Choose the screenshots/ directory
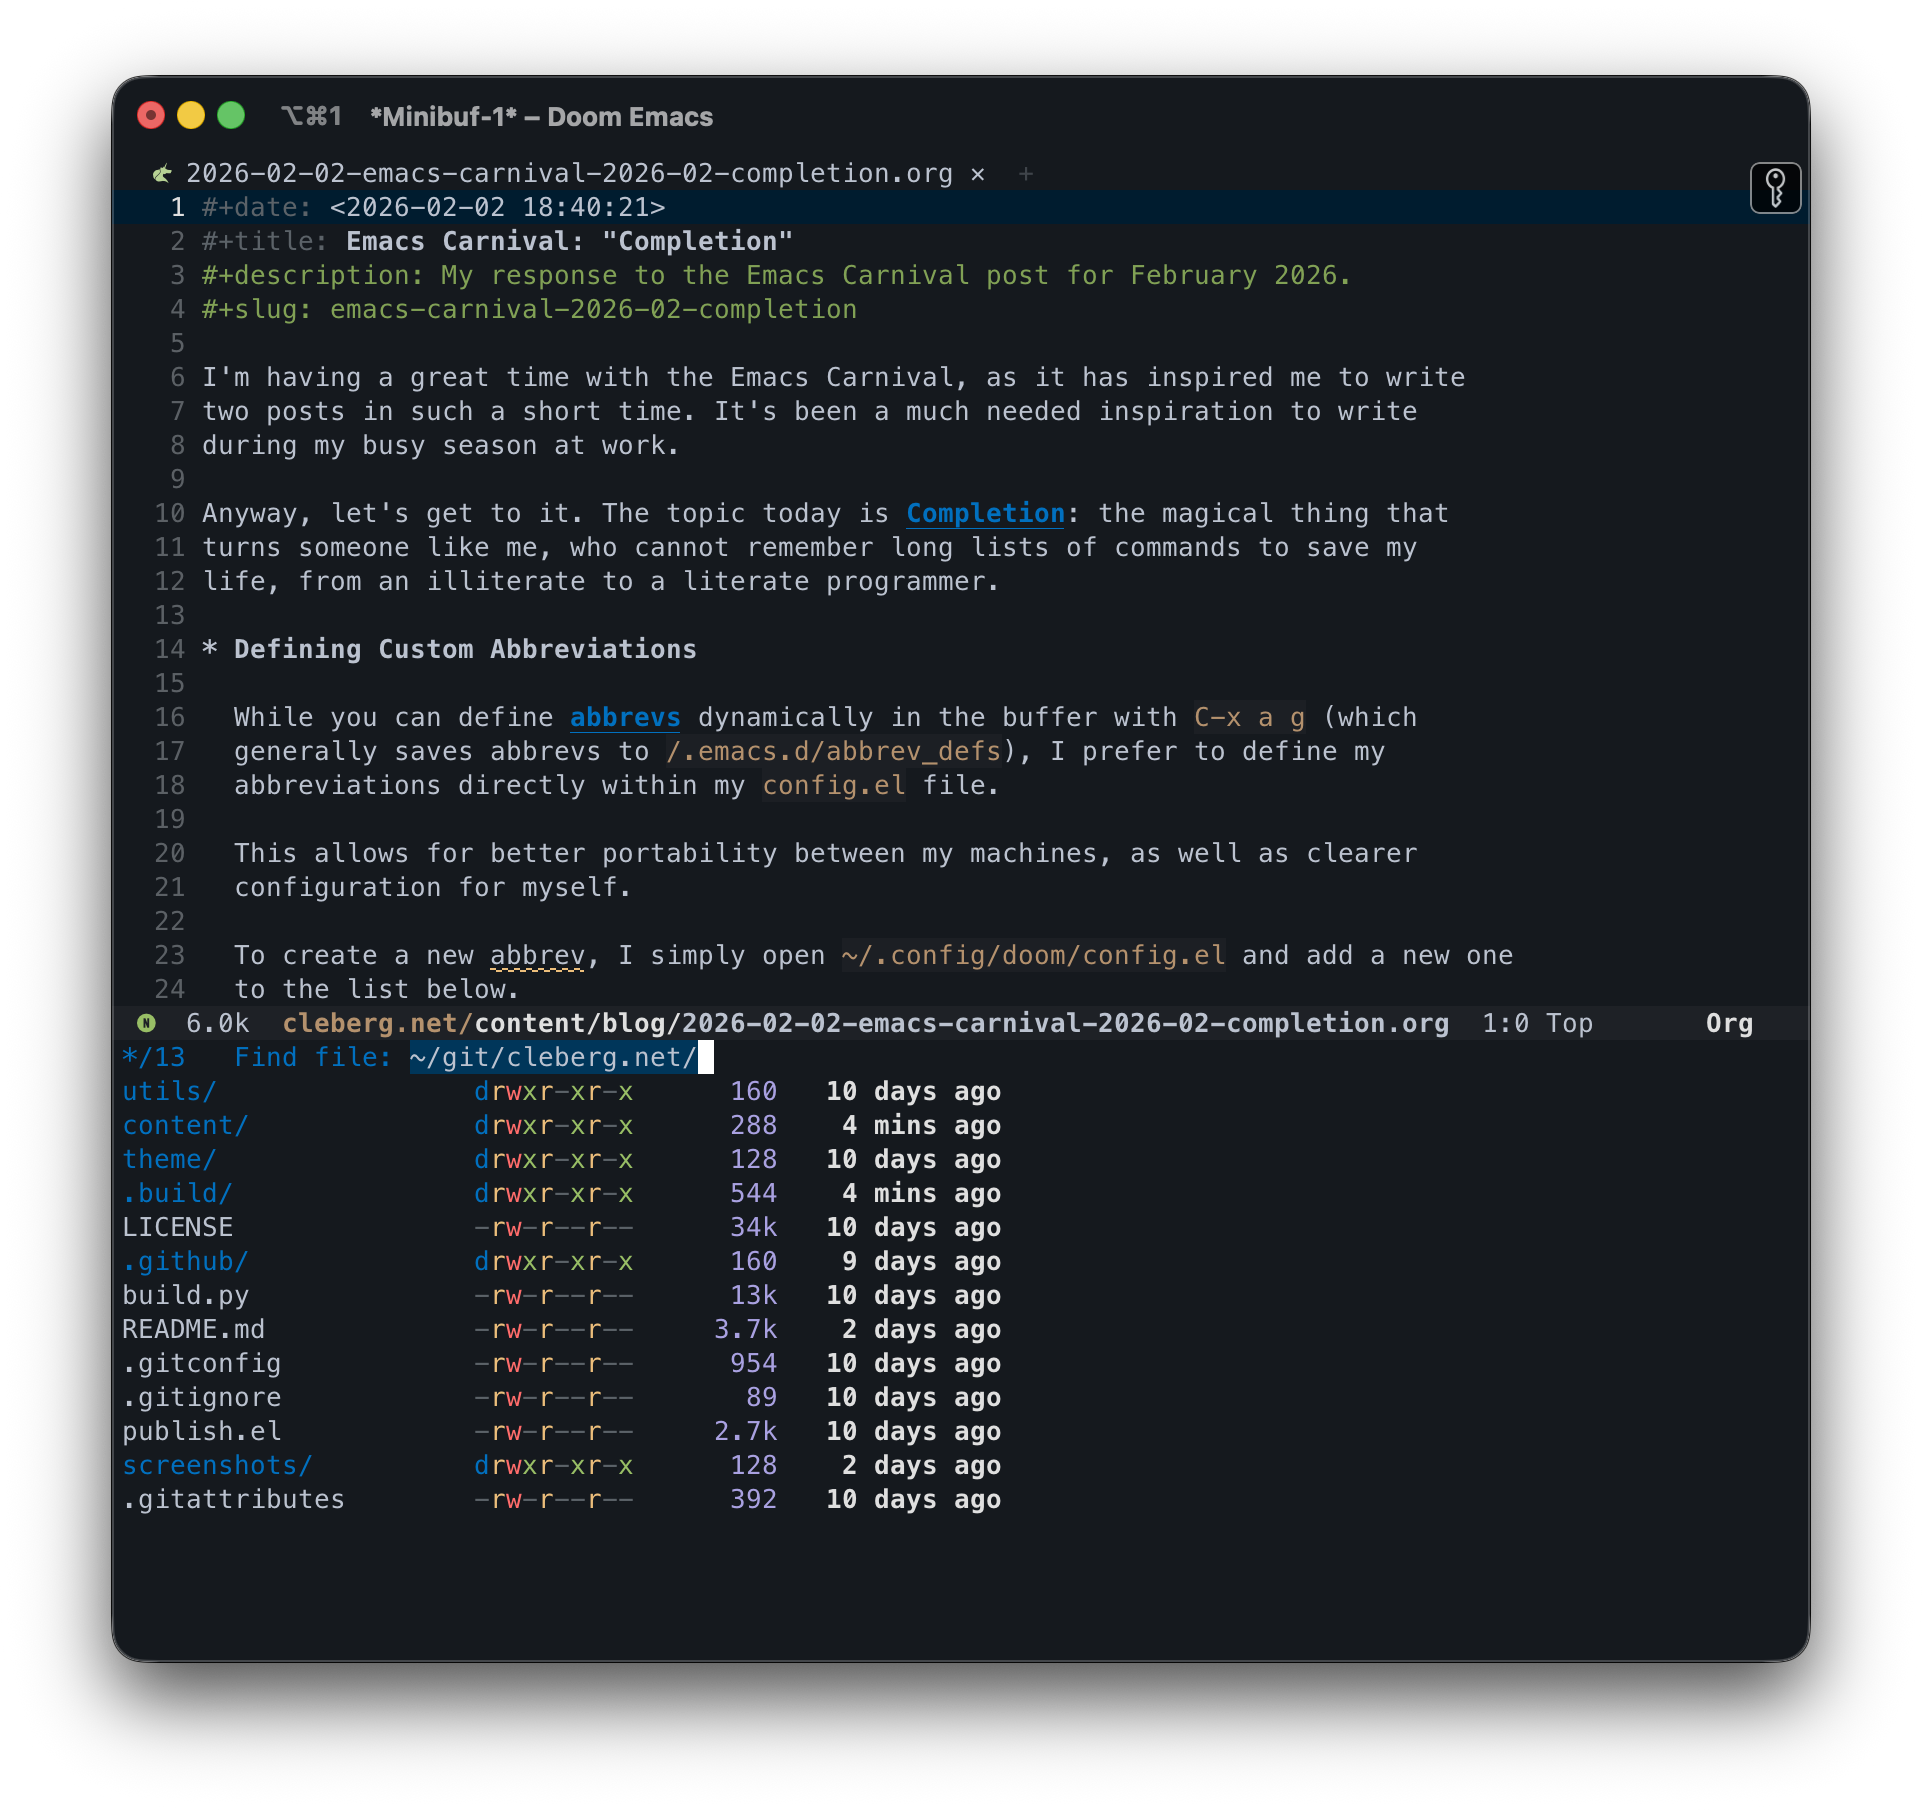The width and height of the screenshot is (1922, 1810). click(217, 1465)
